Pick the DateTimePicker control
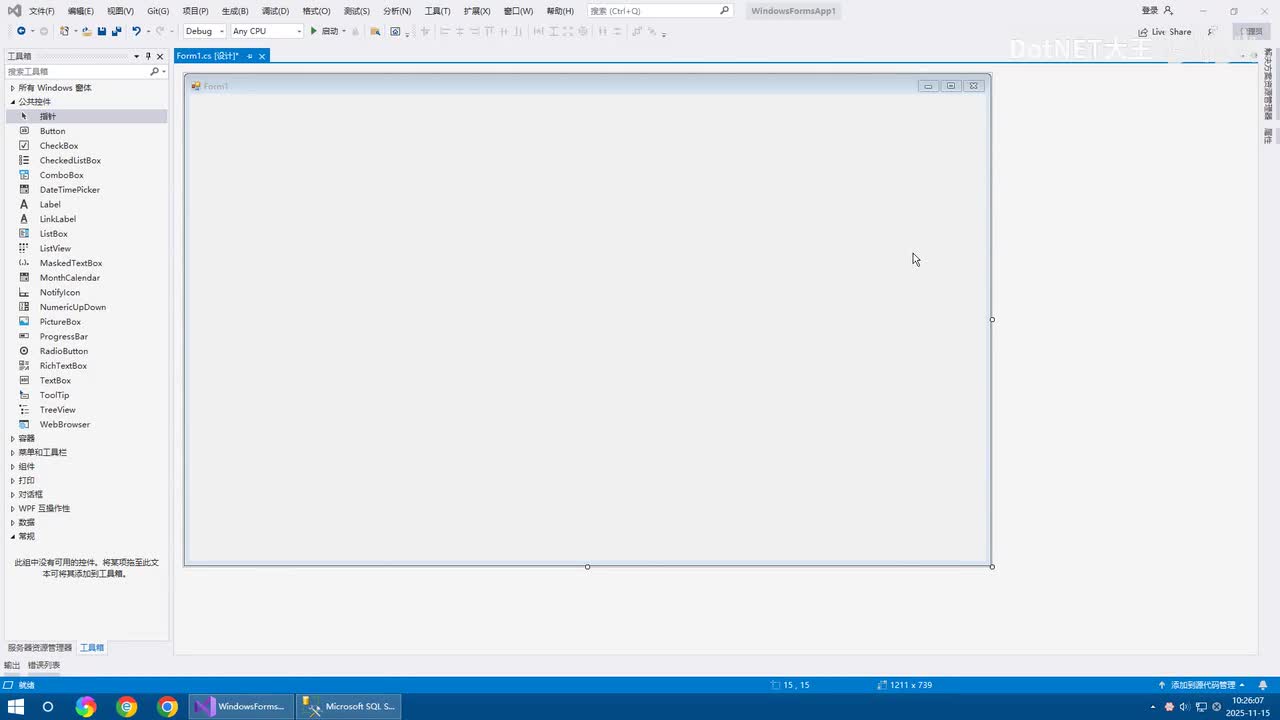This screenshot has width=1280, height=720. pyautogui.click(x=86, y=190)
